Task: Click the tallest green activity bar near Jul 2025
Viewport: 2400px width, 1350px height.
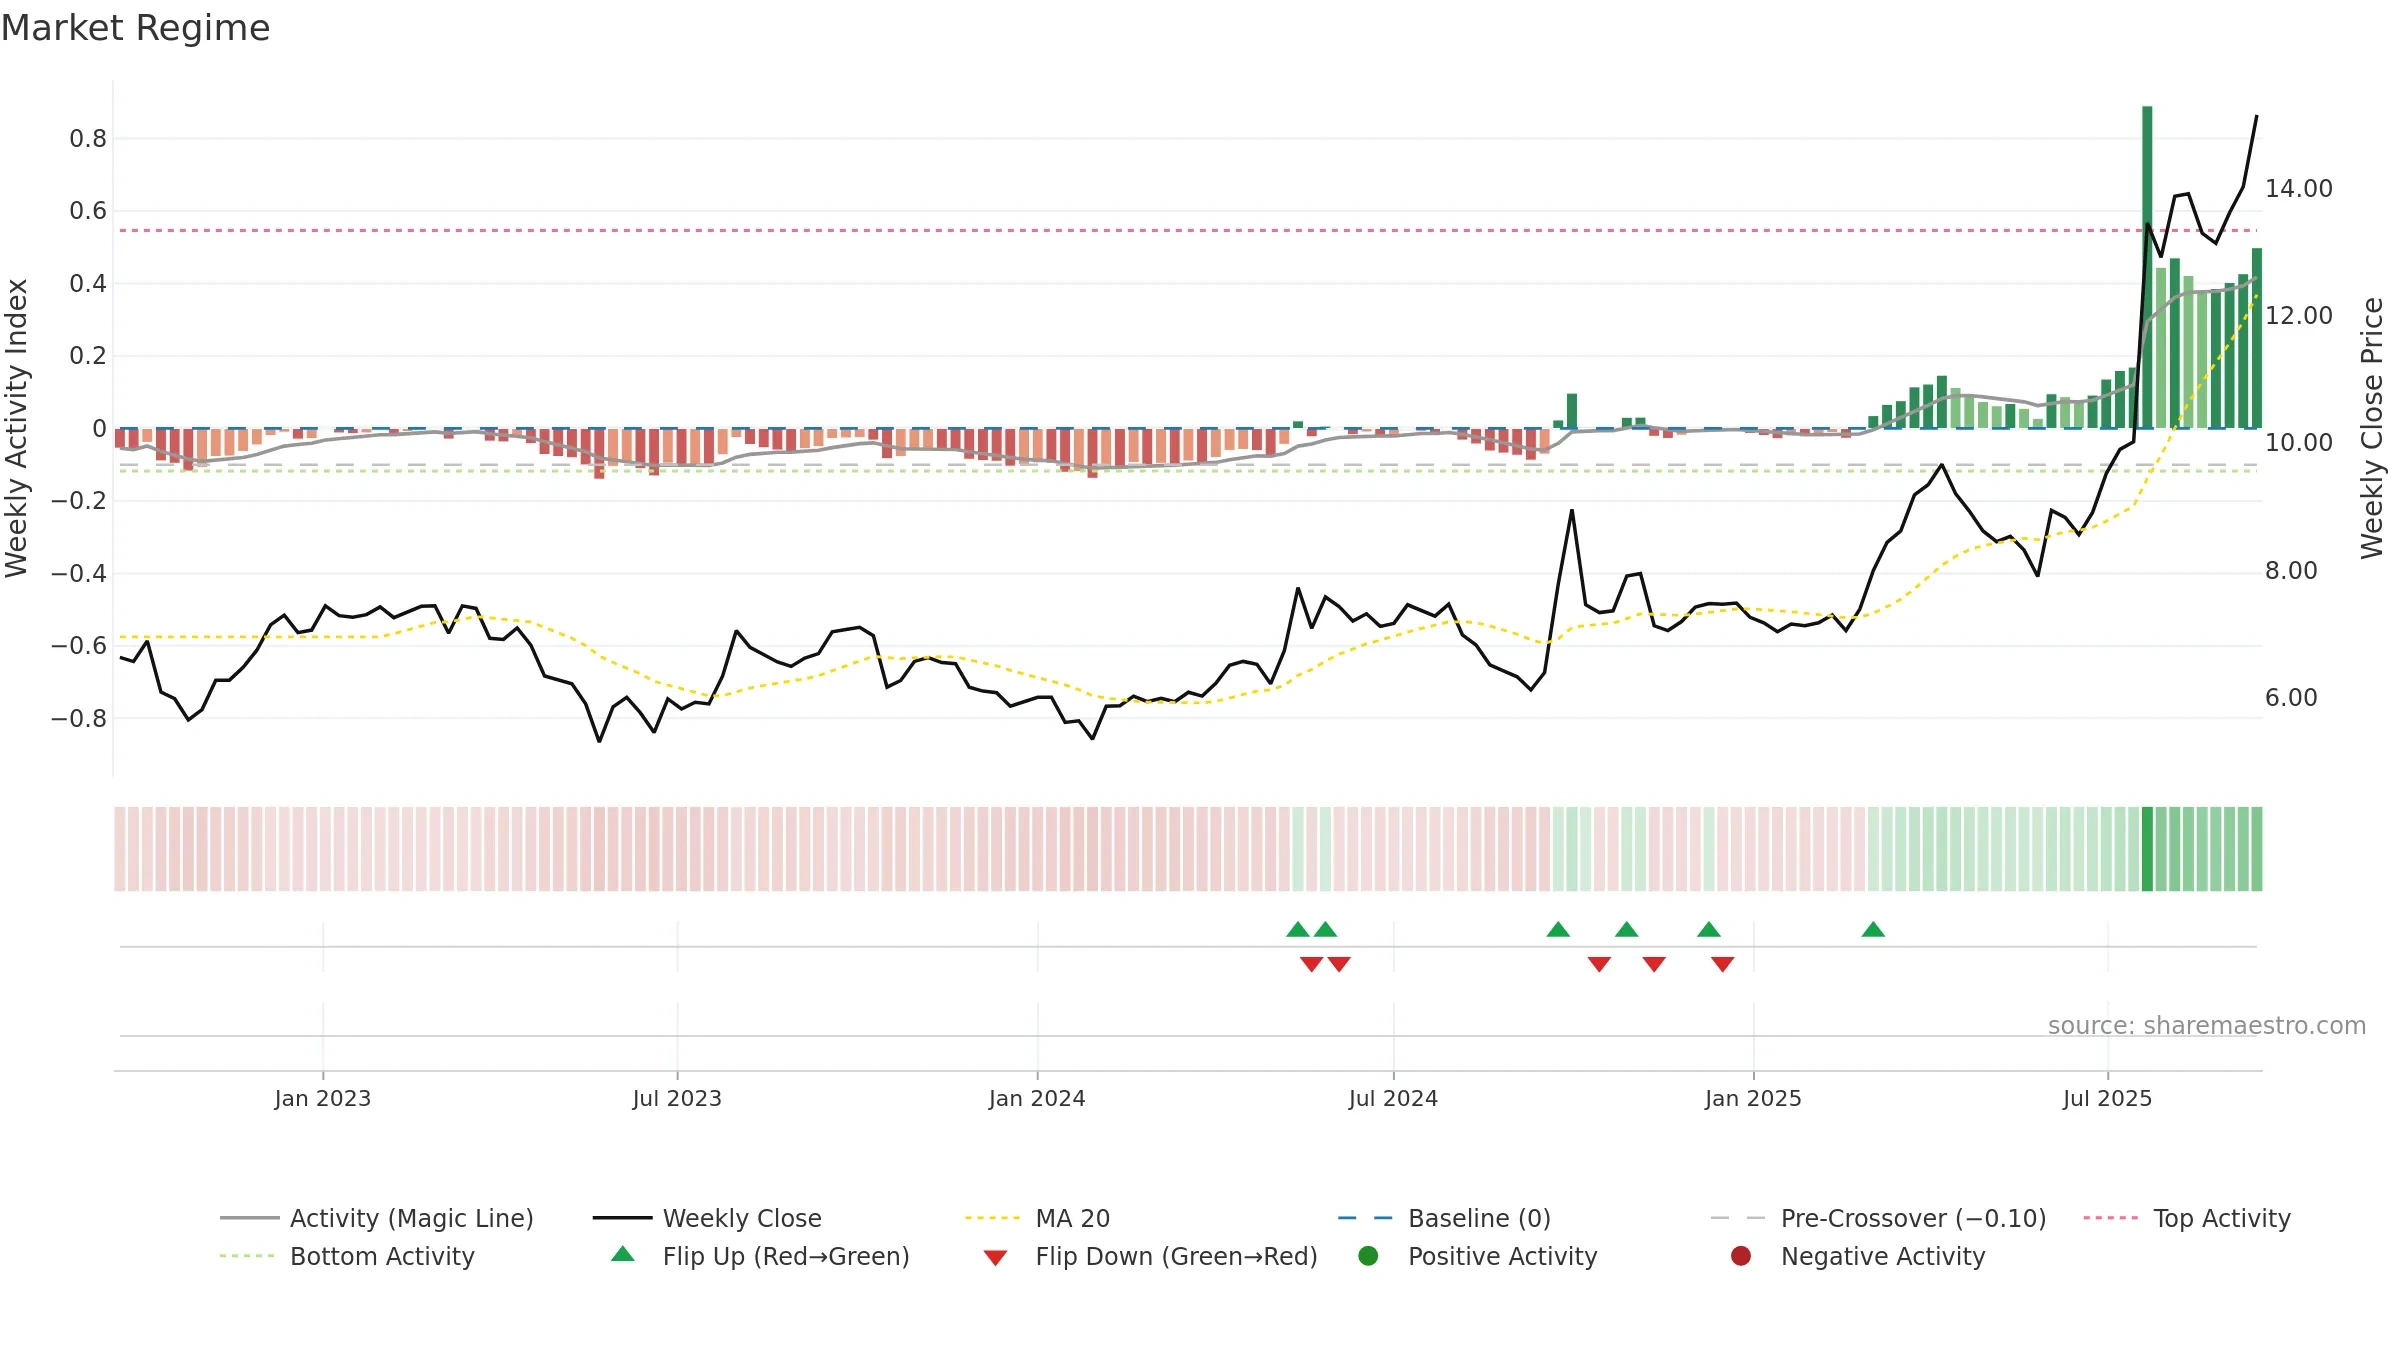Action: [x=2147, y=267]
